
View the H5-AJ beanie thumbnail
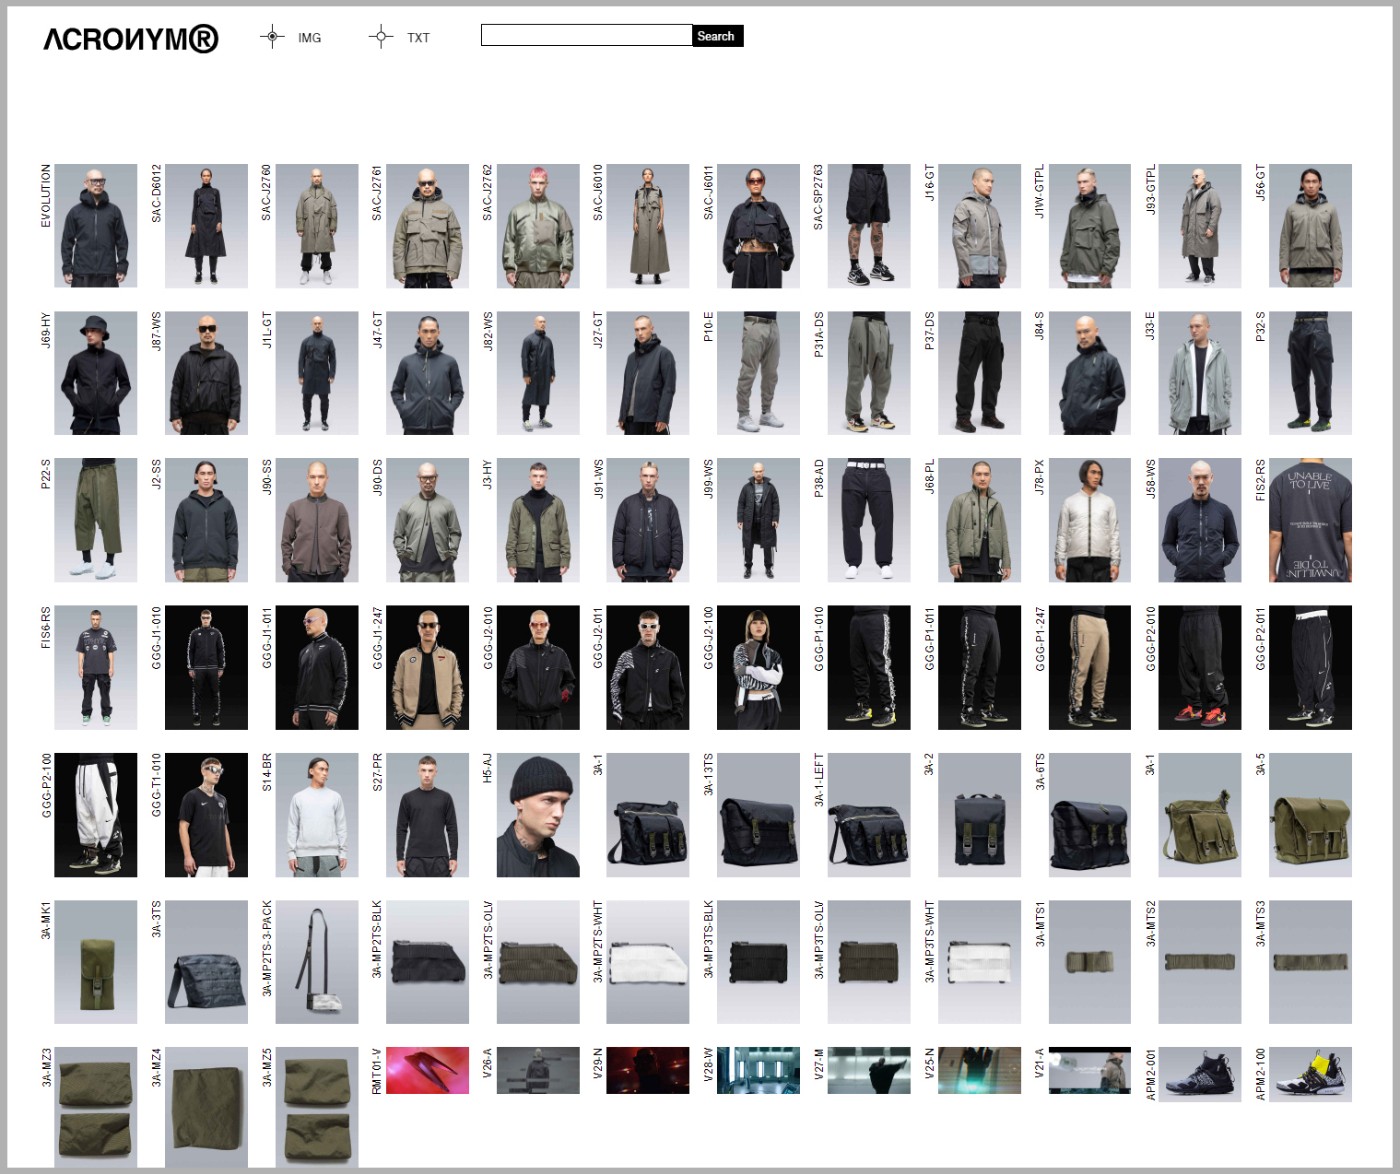coord(538,815)
